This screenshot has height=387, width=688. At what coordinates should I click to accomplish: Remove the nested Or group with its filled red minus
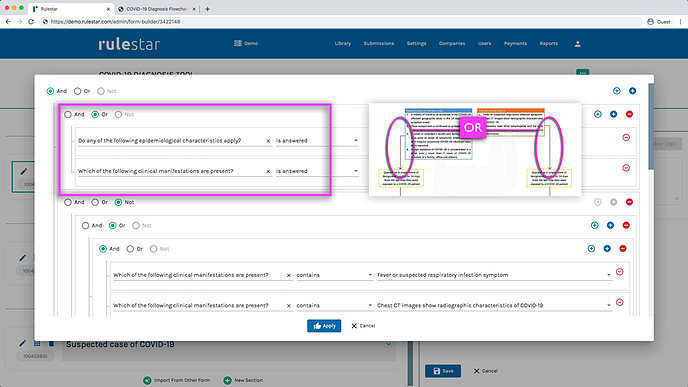click(x=626, y=225)
